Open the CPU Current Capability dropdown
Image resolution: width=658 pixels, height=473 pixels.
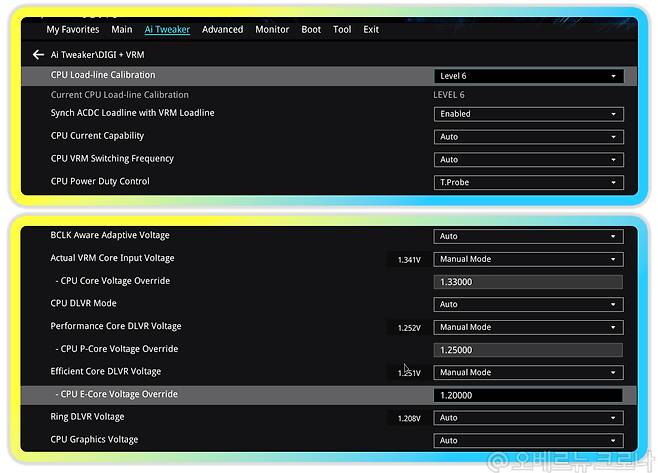pos(528,137)
